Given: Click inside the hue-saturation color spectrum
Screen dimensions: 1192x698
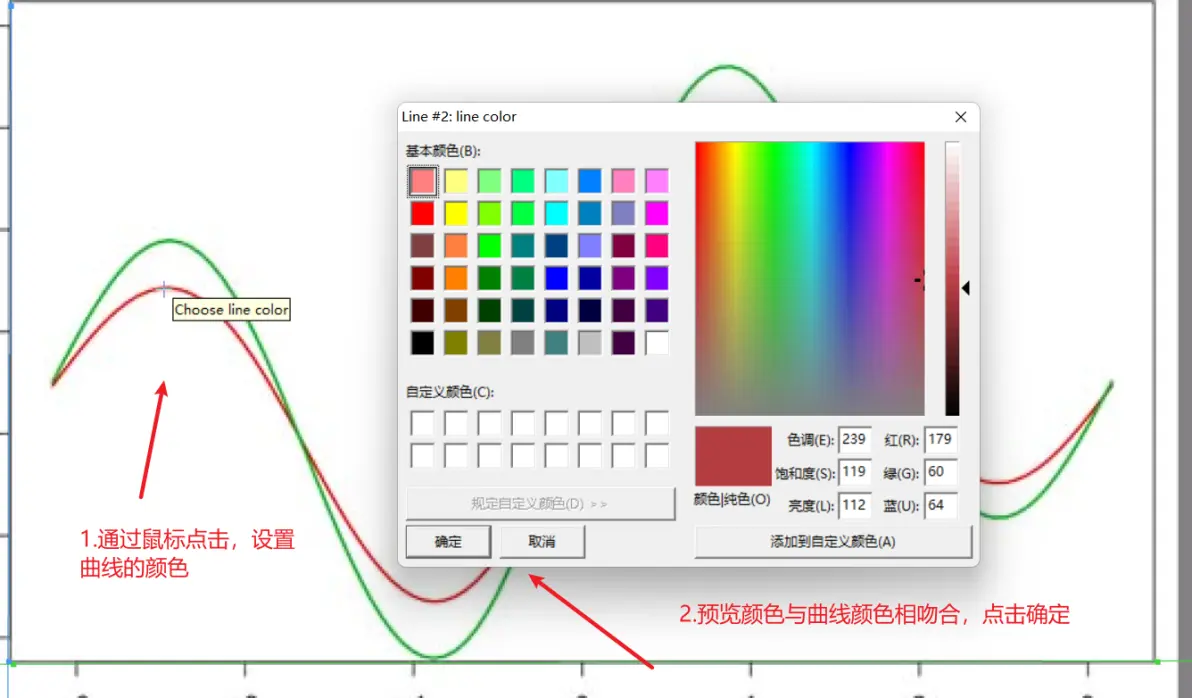Looking at the screenshot, I should point(810,278).
